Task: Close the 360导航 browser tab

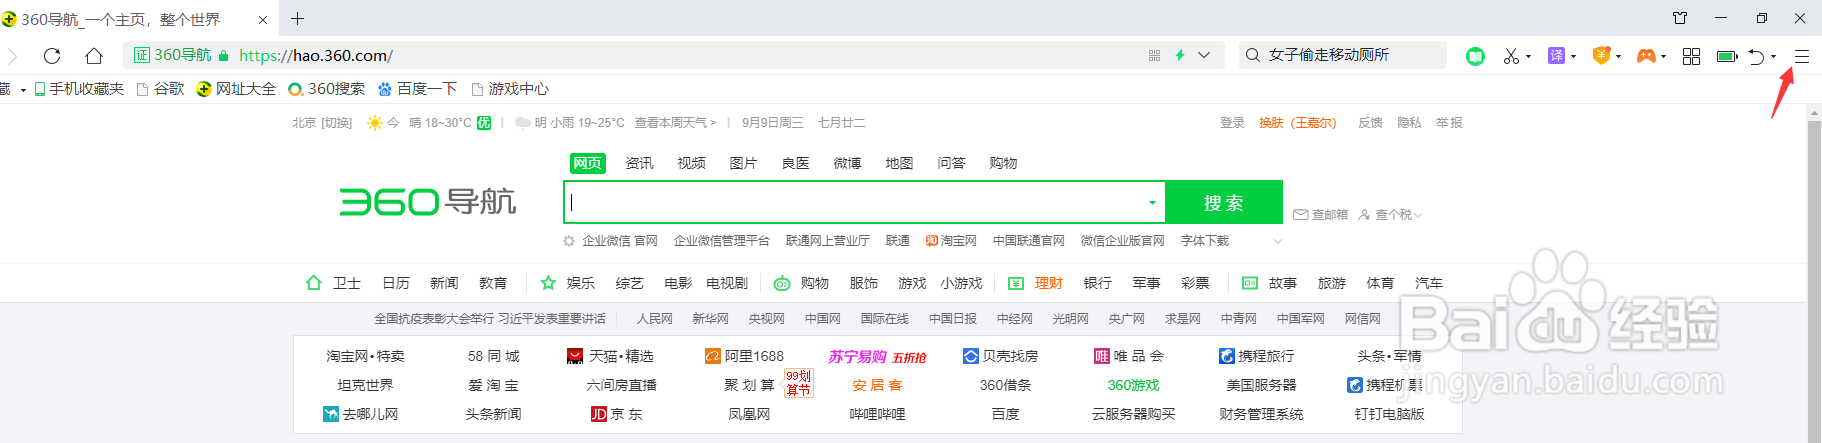Action: [263, 19]
